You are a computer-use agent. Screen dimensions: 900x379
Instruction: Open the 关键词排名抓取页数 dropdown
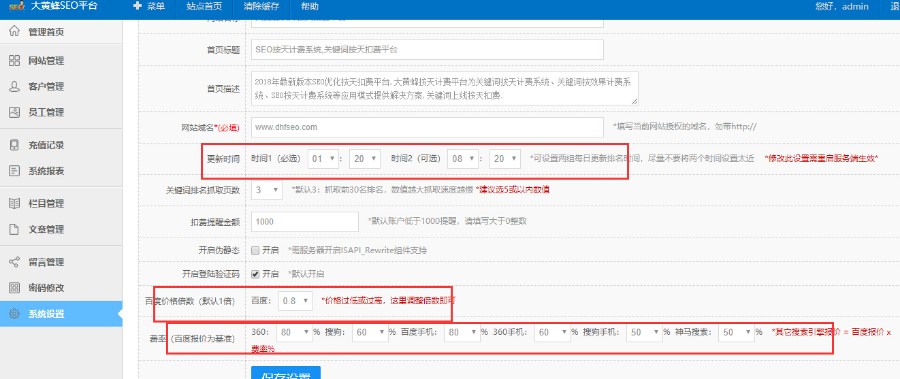(x=267, y=190)
